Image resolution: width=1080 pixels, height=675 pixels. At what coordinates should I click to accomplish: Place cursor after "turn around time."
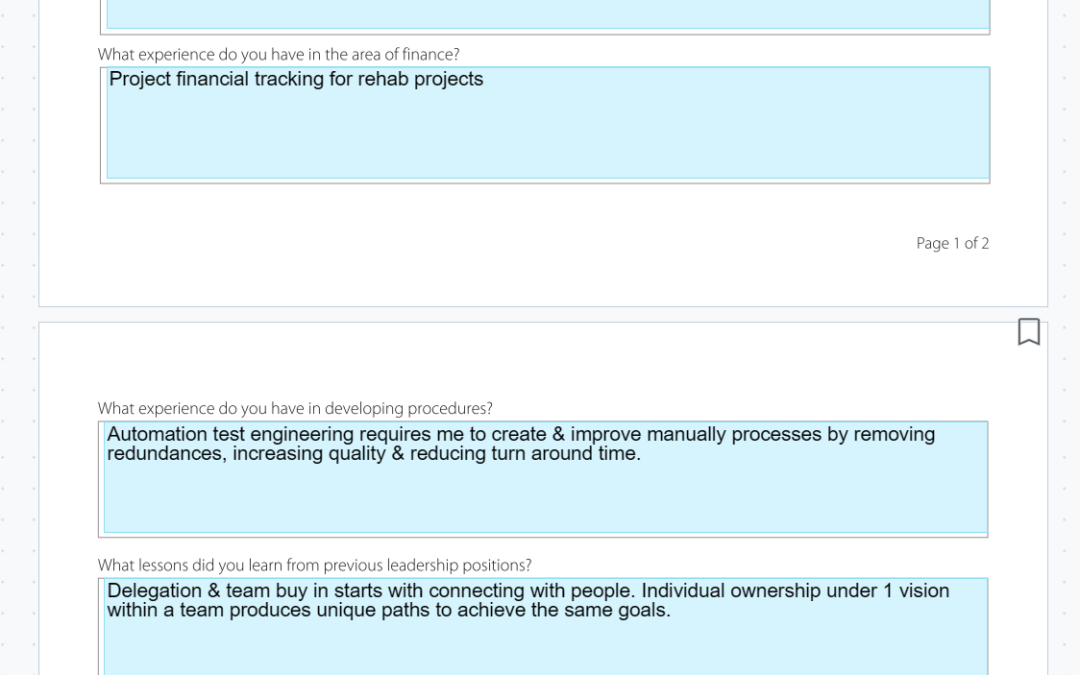642,454
